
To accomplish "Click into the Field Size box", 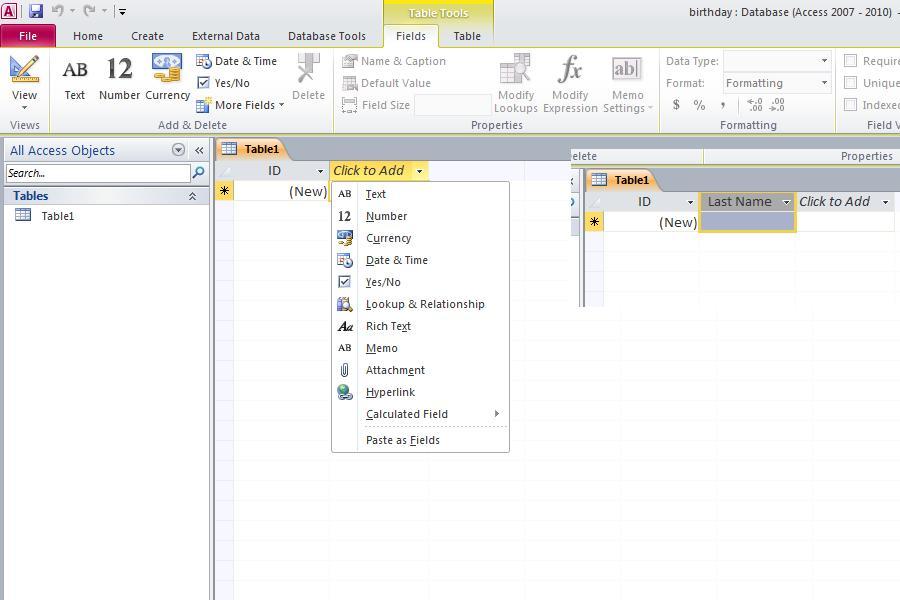I will pos(453,105).
